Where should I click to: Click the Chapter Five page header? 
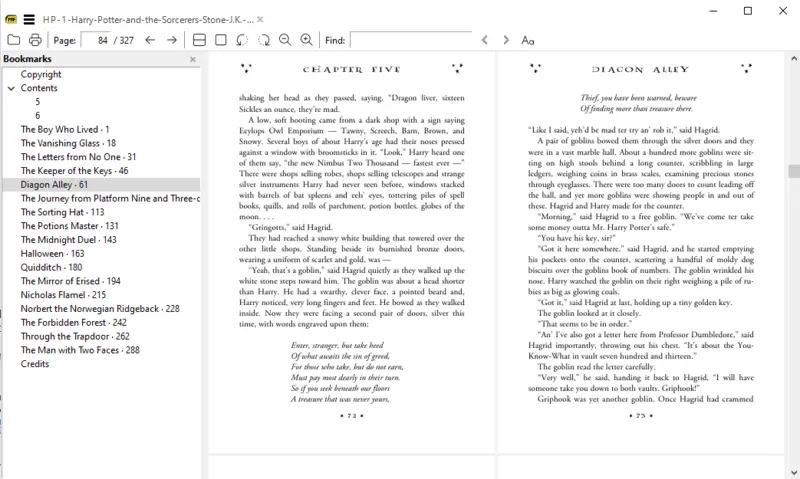352,69
